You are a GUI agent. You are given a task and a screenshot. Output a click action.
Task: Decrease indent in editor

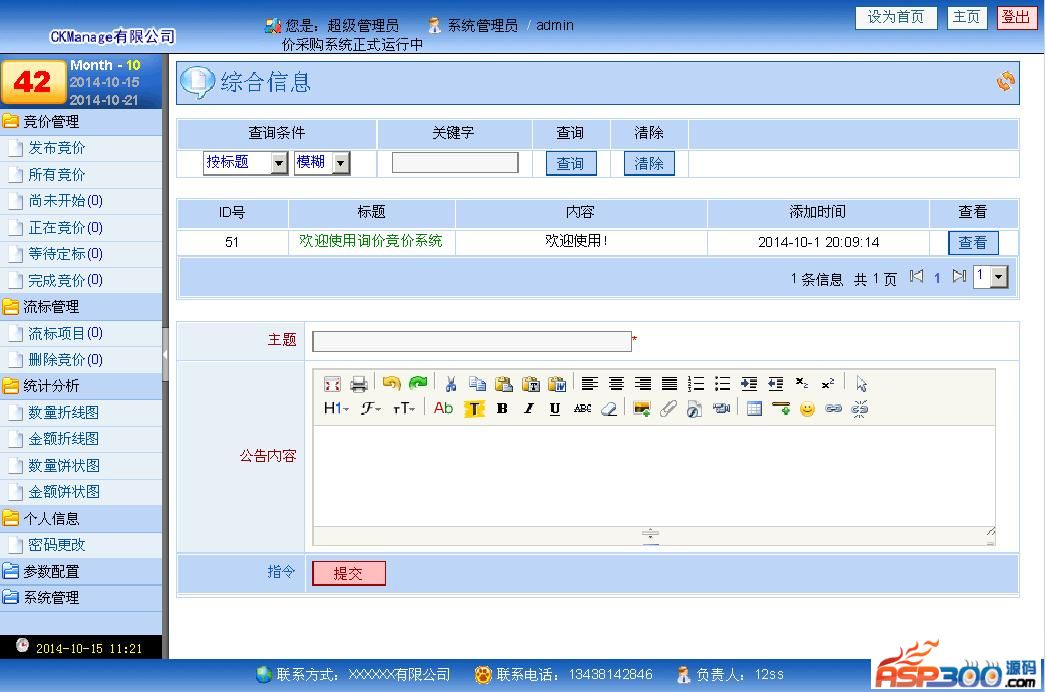point(775,384)
